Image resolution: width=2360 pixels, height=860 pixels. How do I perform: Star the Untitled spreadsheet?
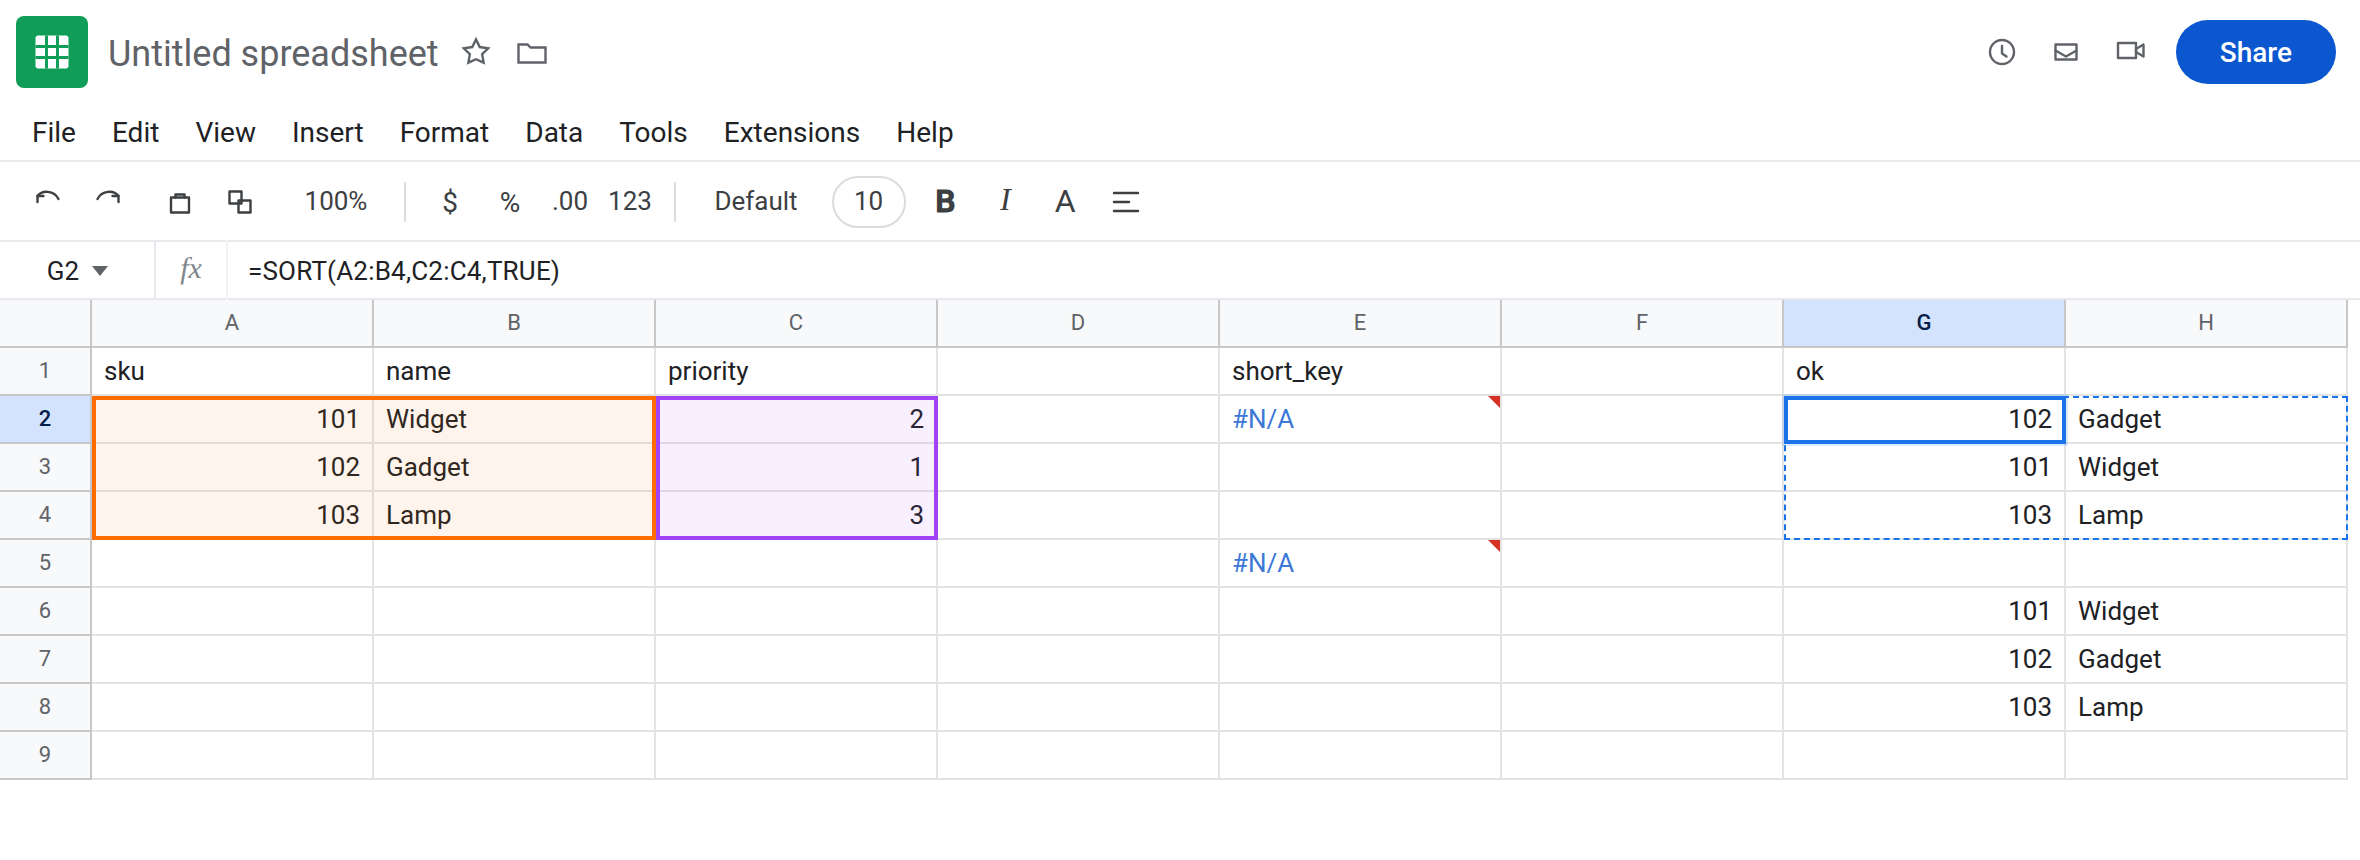476,52
